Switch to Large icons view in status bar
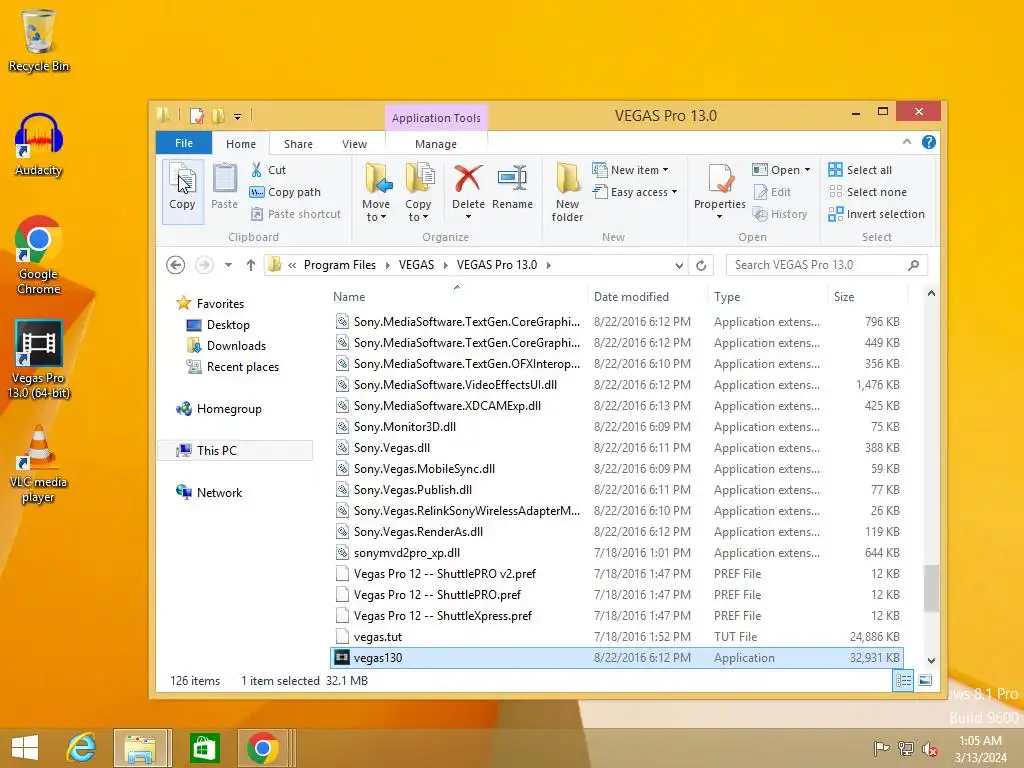 925,681
